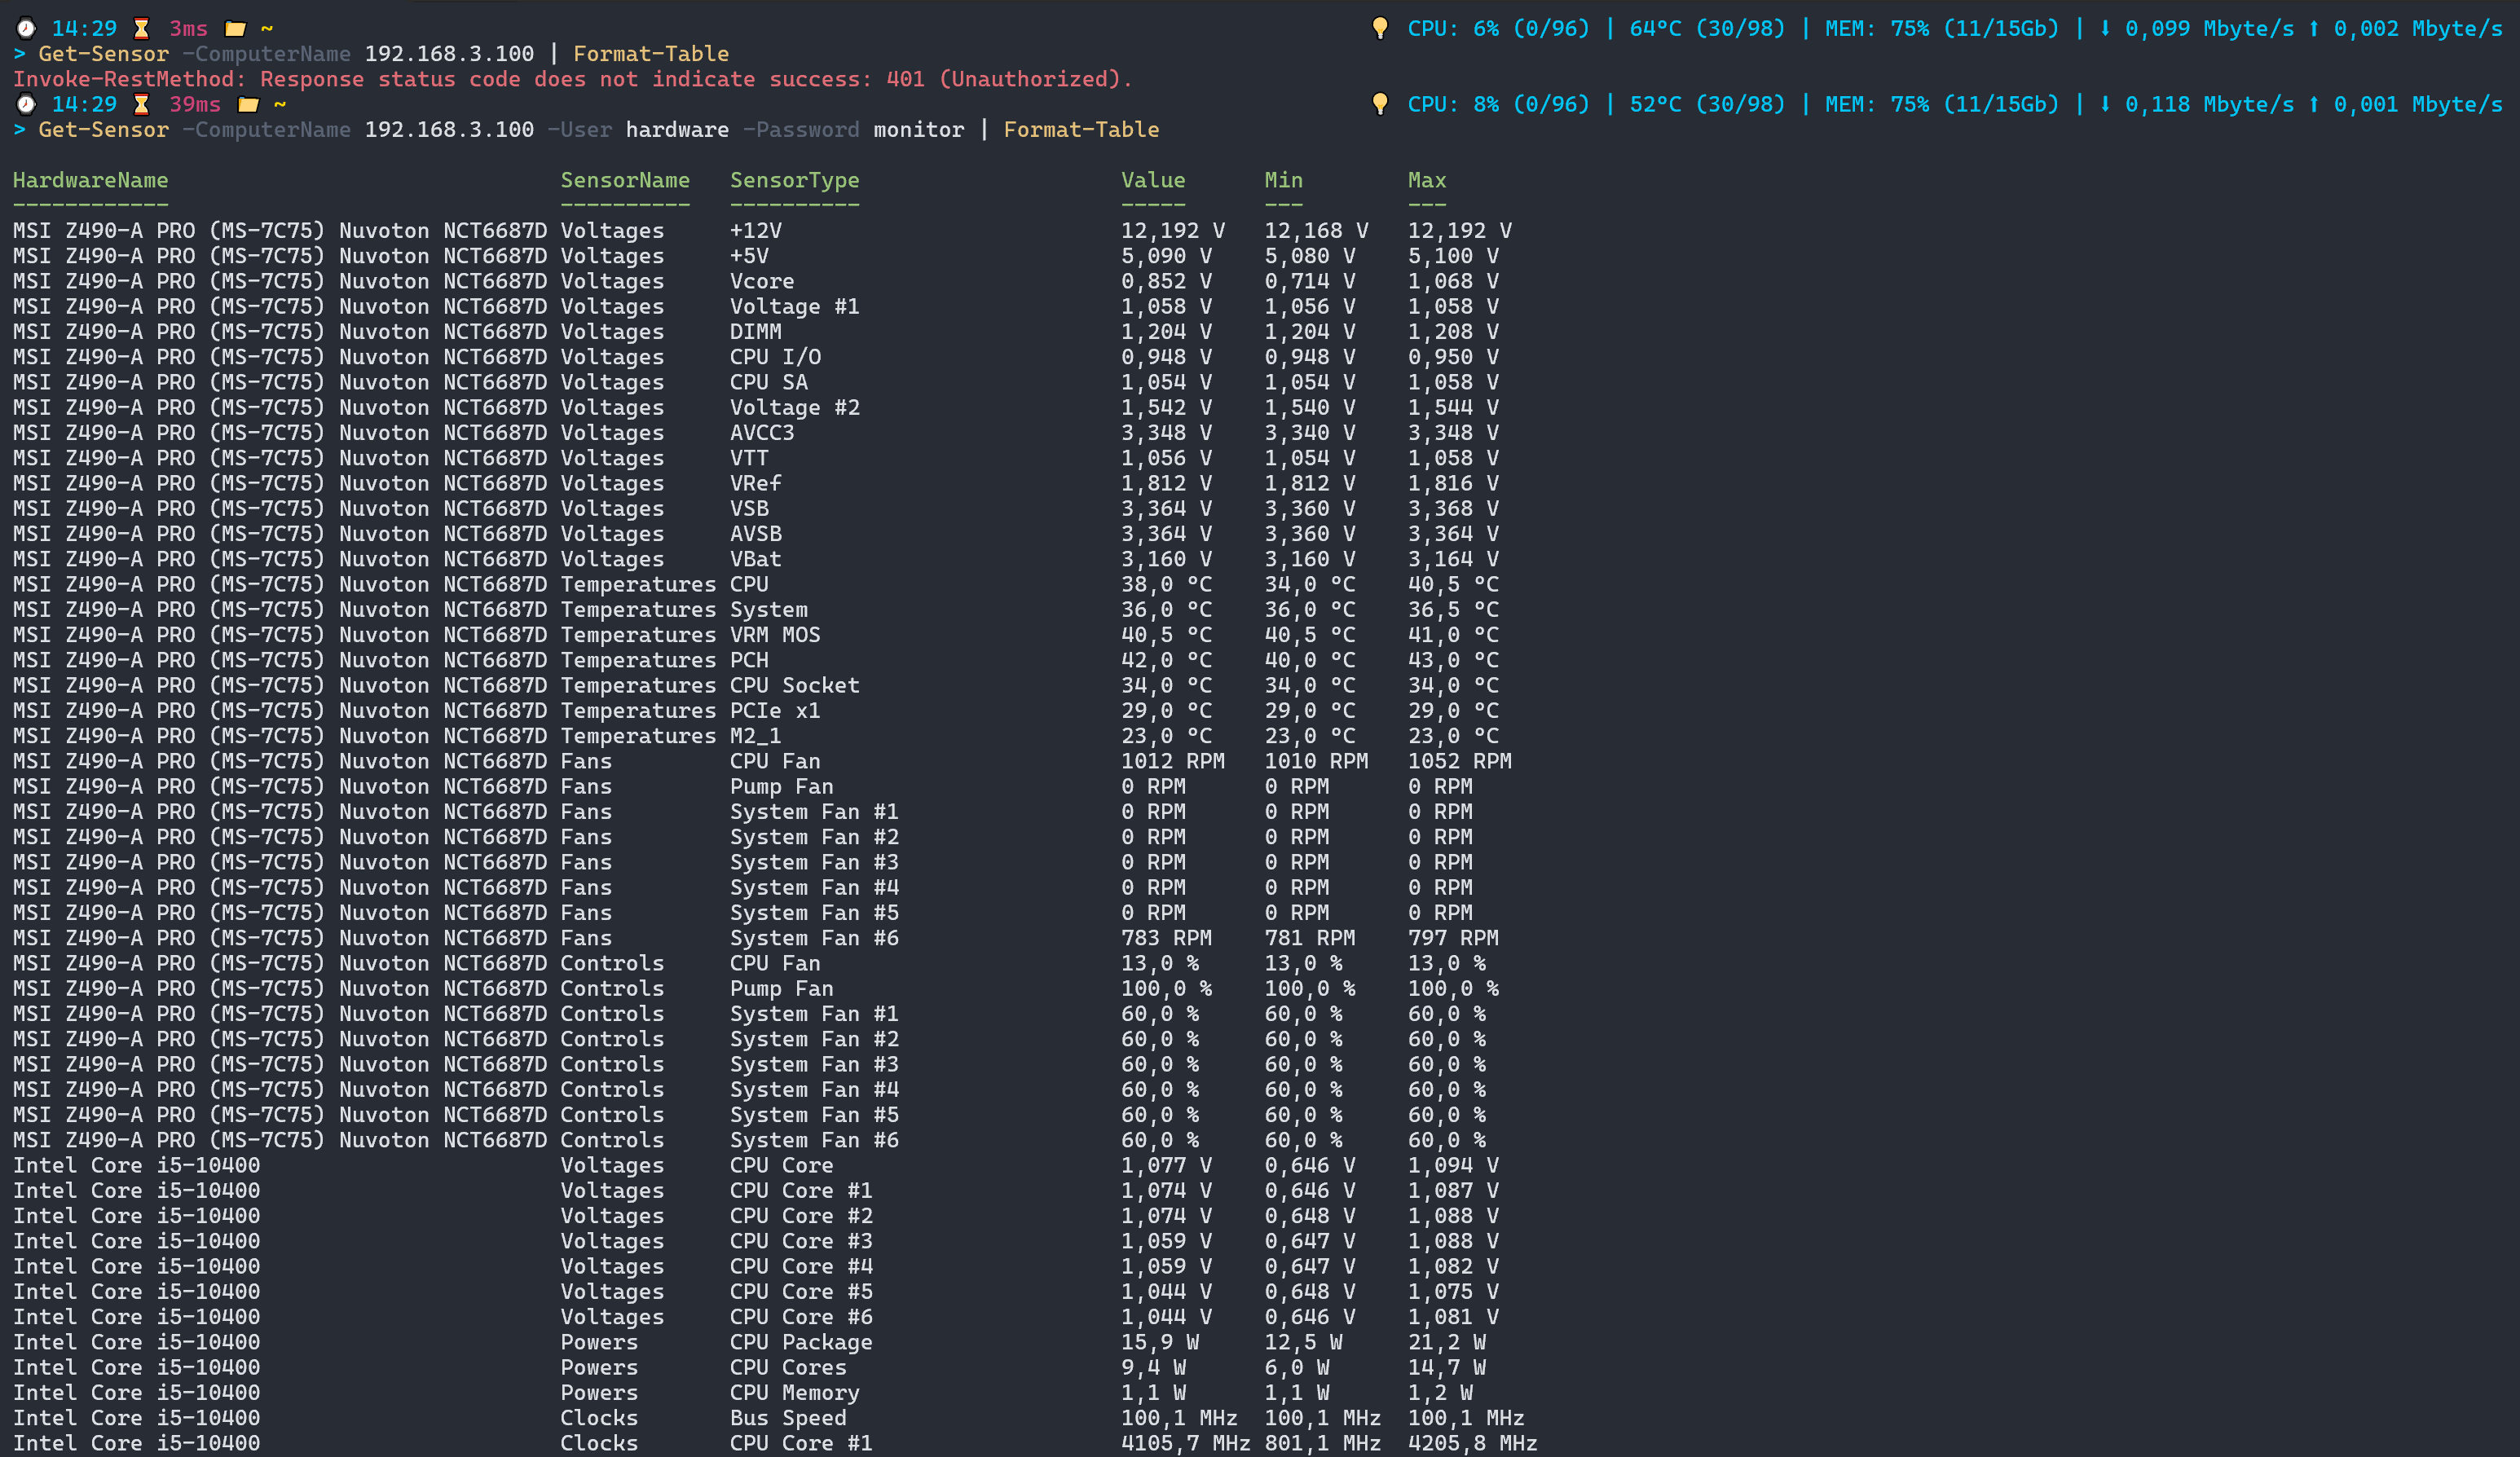Click the CPU Cores power value 9,4 W
The width and height of the screenshot is (2520, 1457).
click(1153, 1367)
